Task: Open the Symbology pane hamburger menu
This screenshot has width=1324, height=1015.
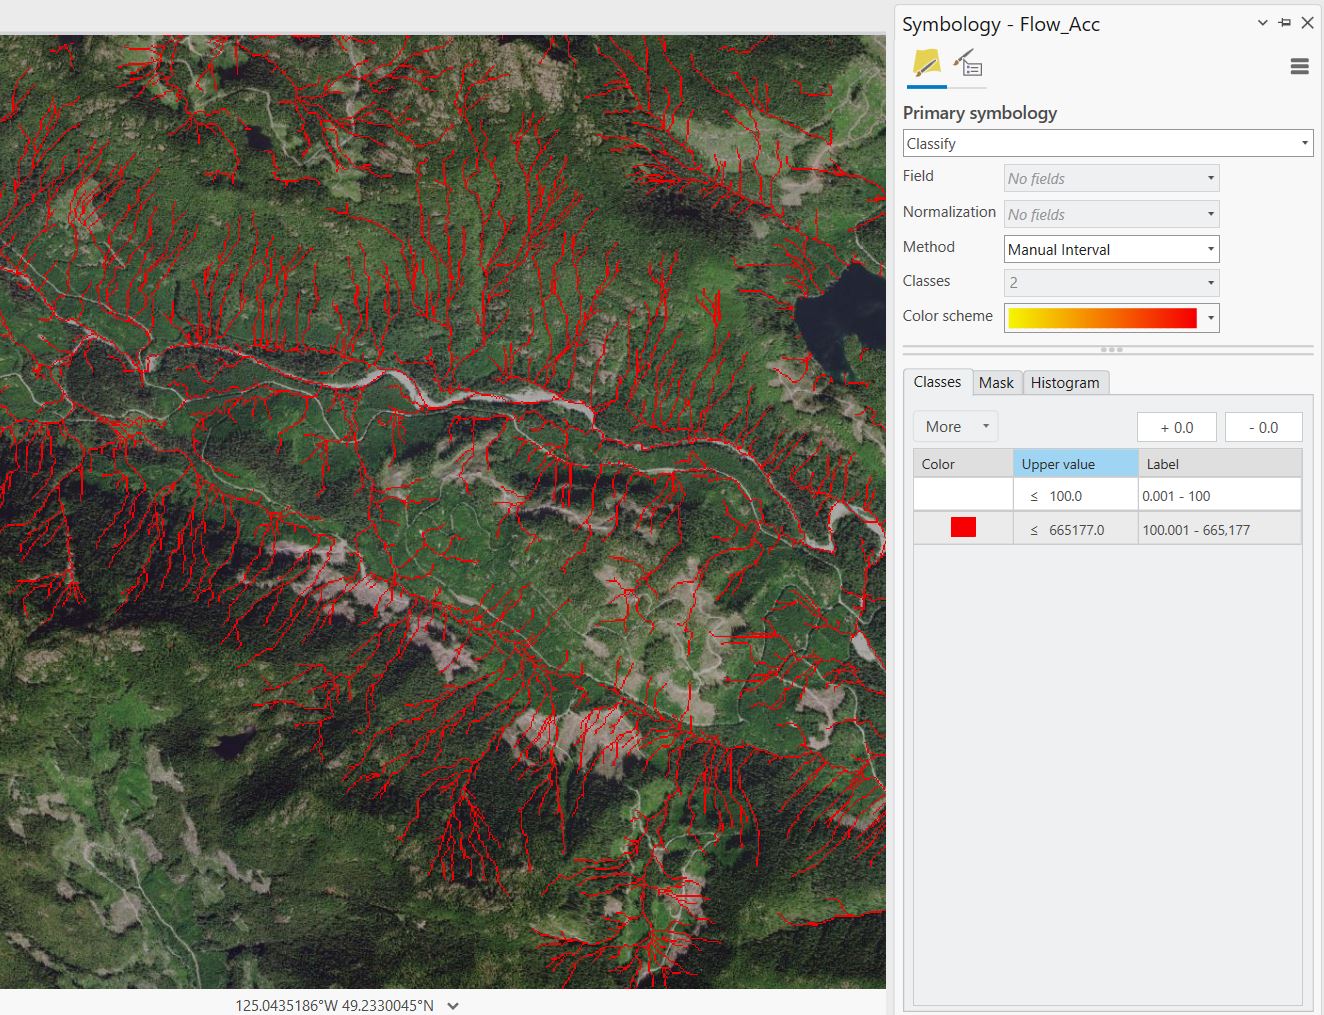Action: (1299, 67)
